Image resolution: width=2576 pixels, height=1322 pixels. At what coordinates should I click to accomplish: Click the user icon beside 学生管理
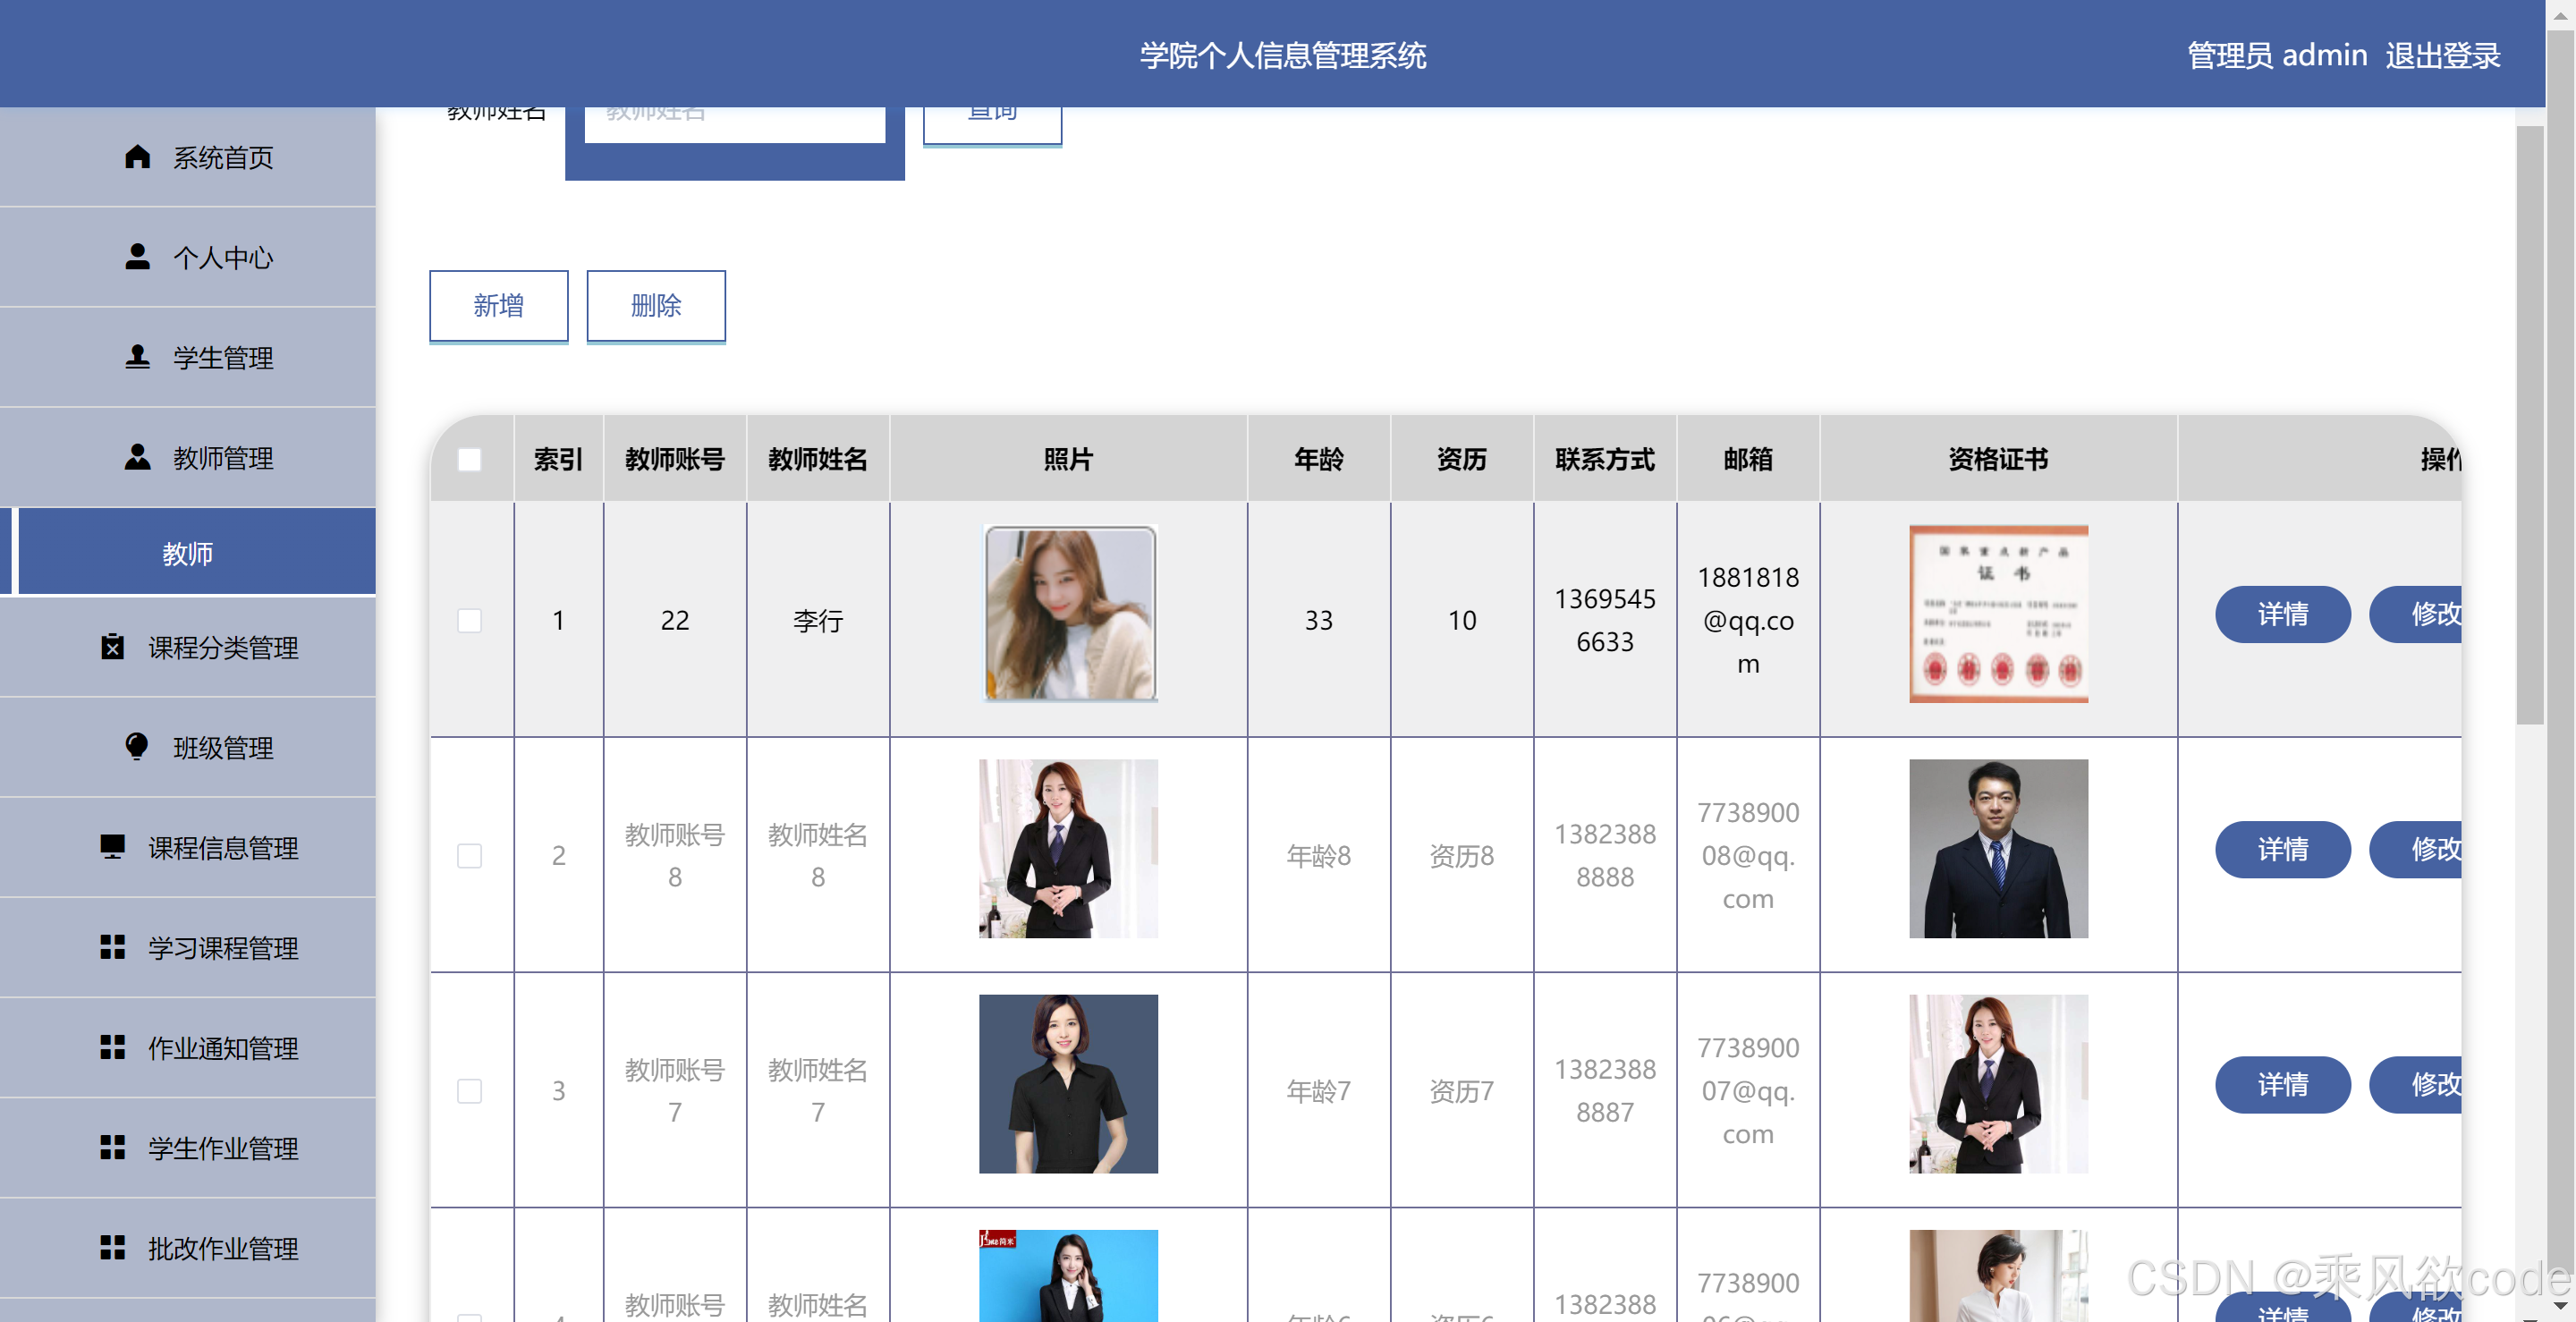(x=137, y=357)
